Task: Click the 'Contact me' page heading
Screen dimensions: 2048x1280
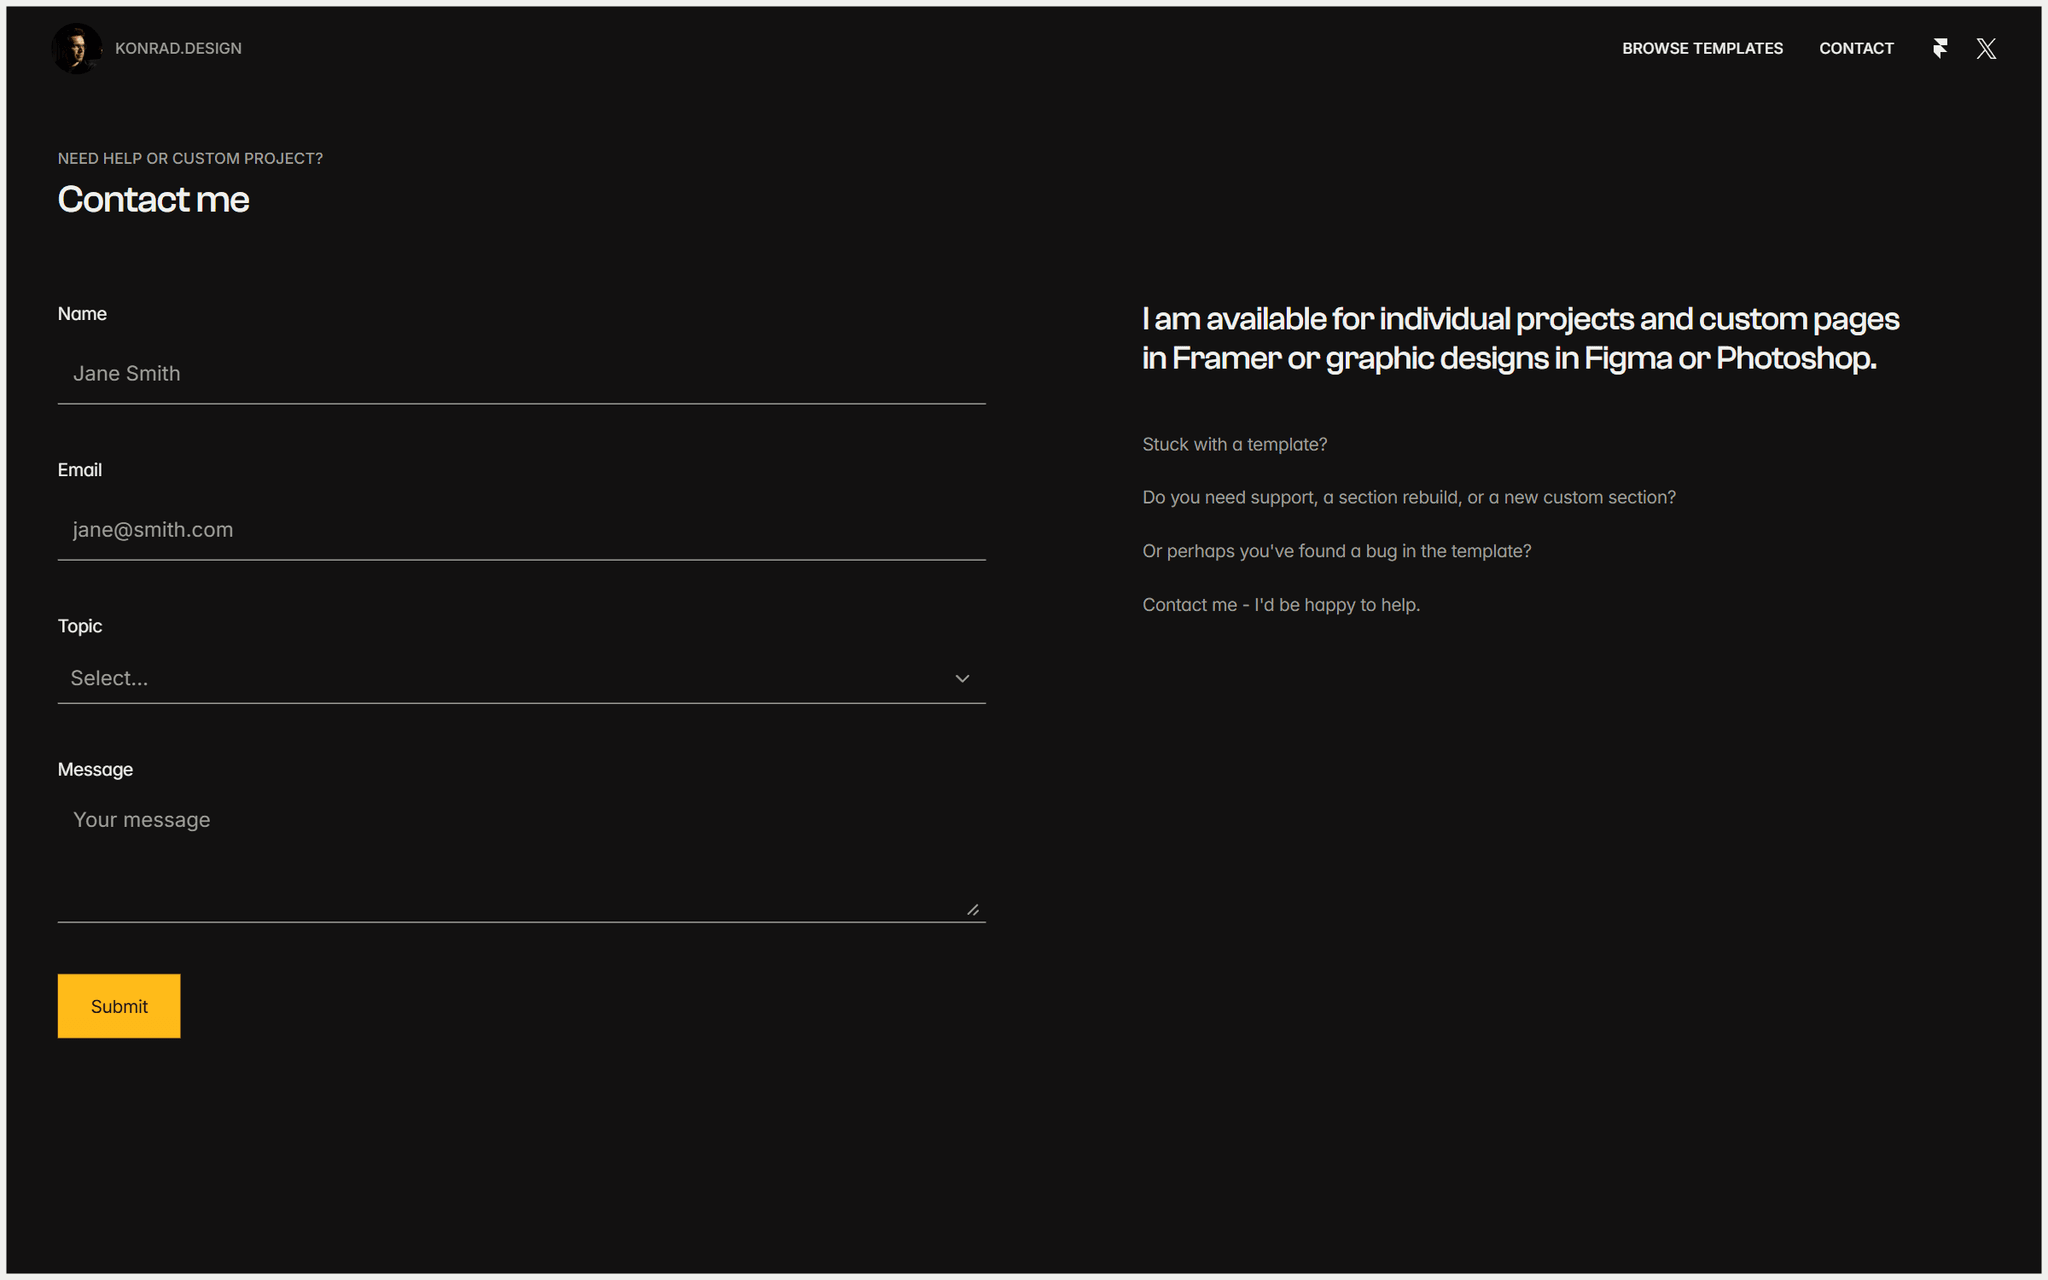Action: pyautogui.click(x=153, y=199)
